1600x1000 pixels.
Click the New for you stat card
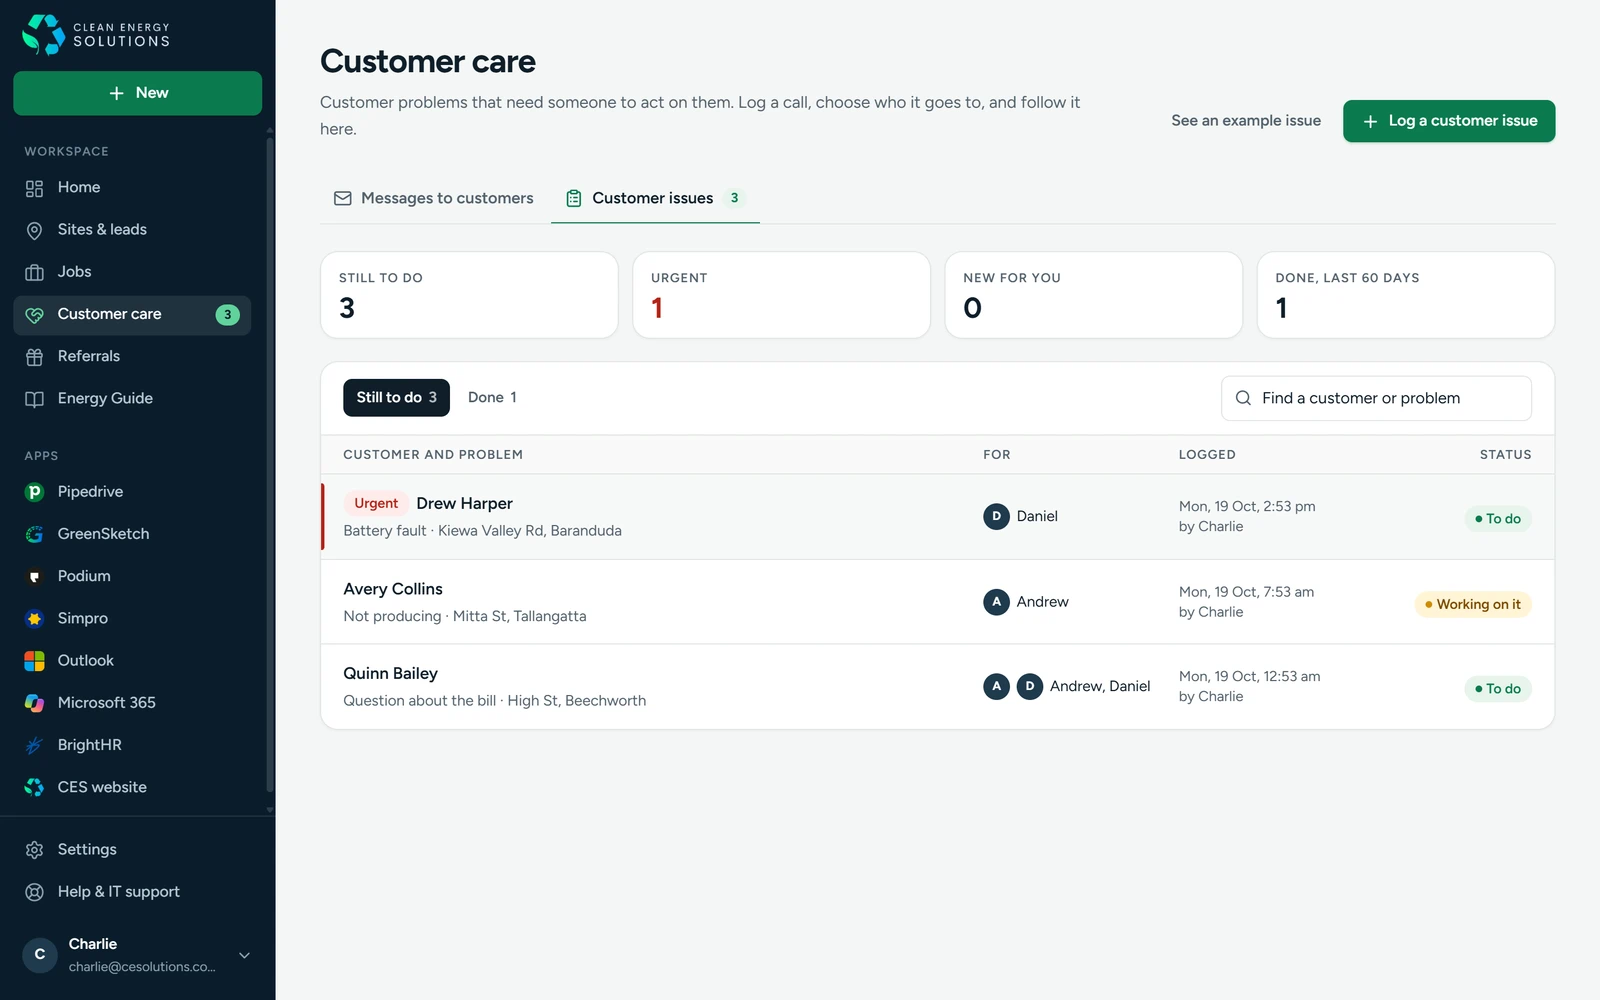click(1094, 295)
